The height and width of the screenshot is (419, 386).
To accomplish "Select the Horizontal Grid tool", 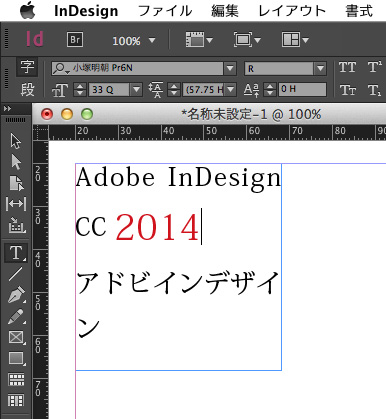I will coord(16,380).
